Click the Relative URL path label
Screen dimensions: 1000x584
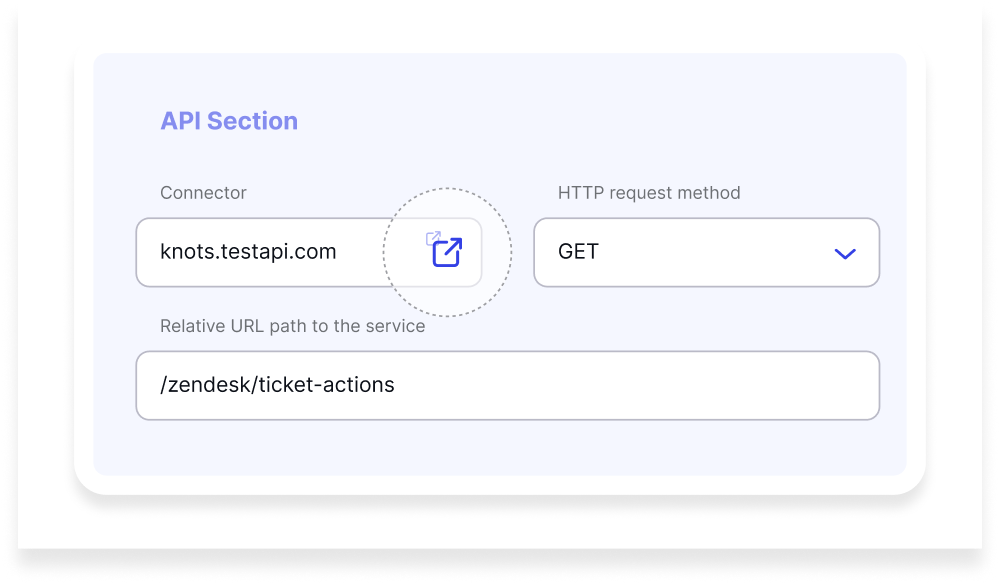click(x=292, y=325)
